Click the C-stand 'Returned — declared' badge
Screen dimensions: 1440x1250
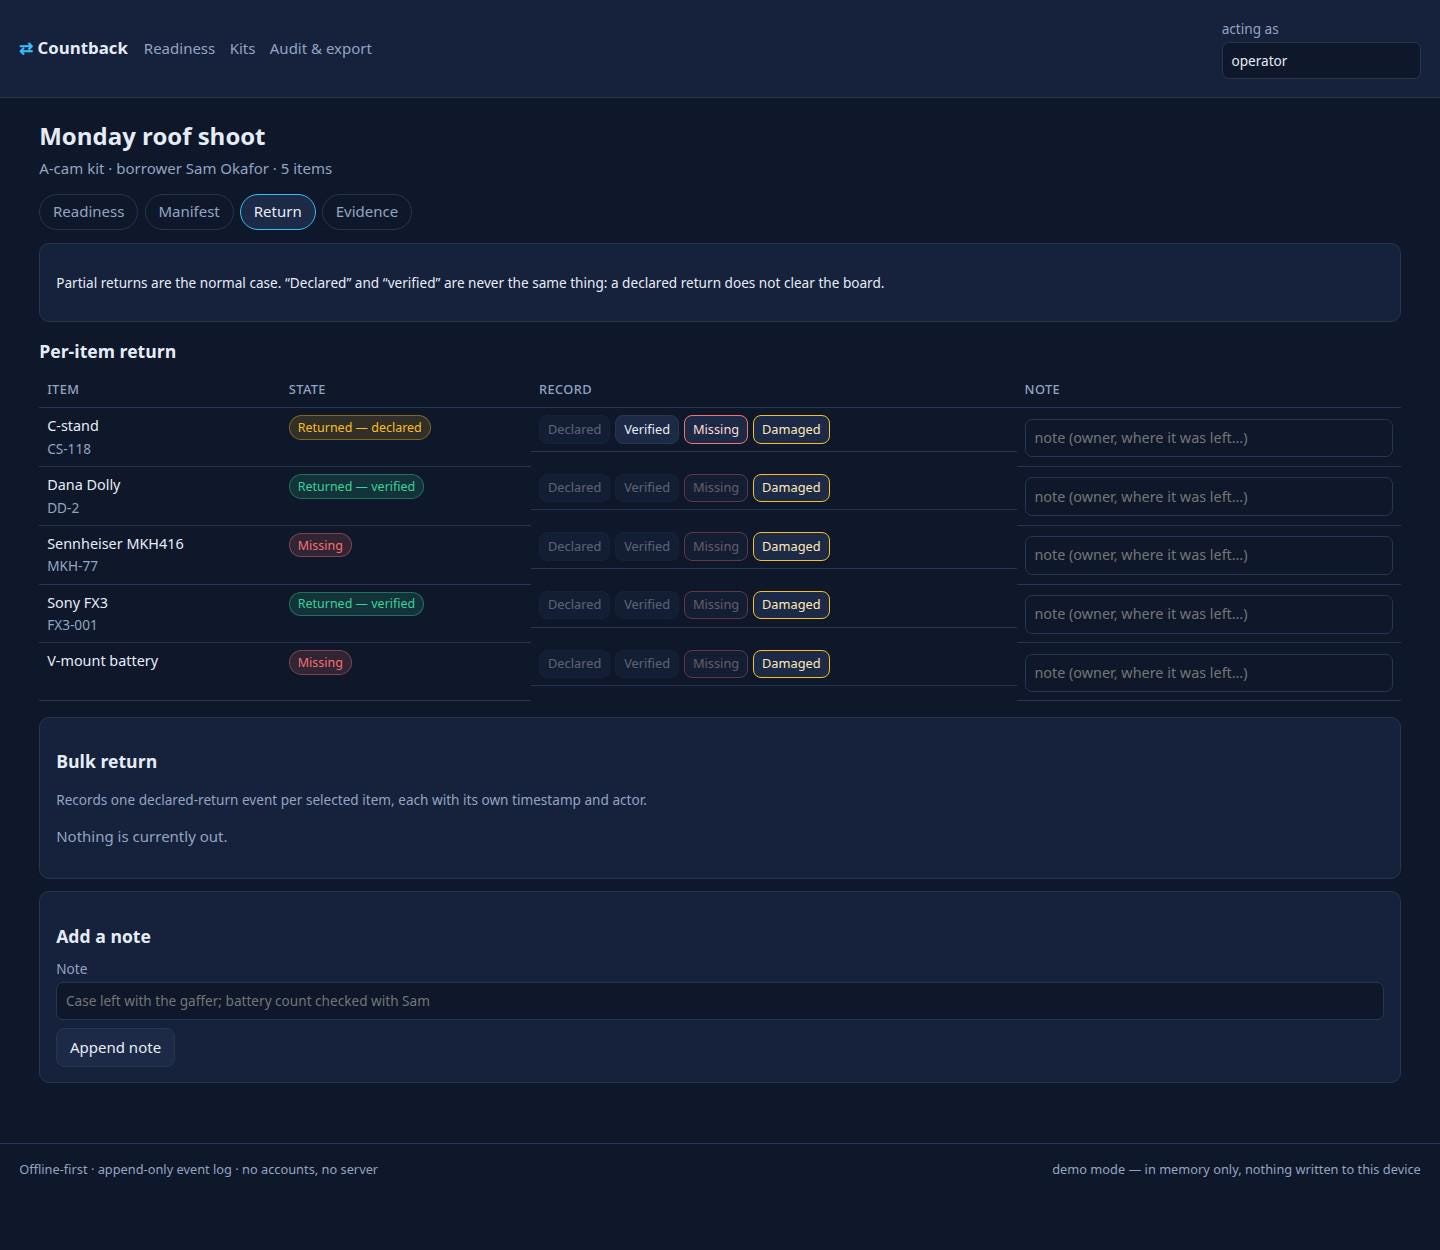[360, 428]
